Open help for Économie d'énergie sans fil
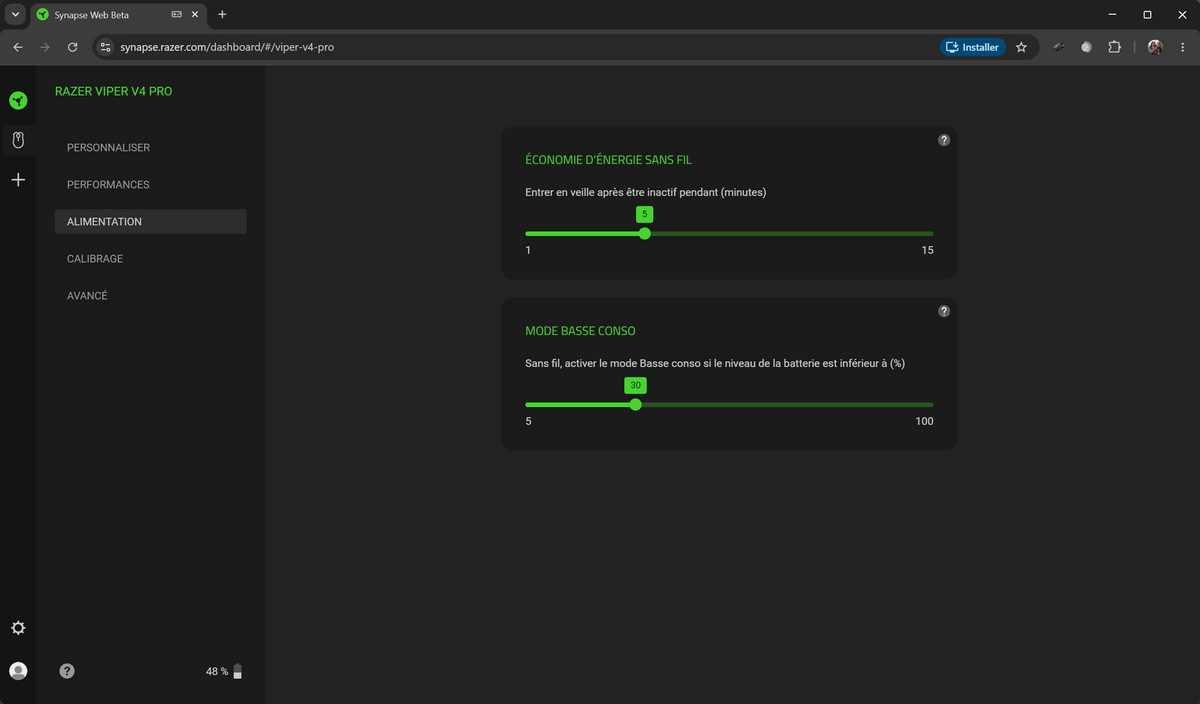Screen dimensions: 1200x704 (944, 141)
